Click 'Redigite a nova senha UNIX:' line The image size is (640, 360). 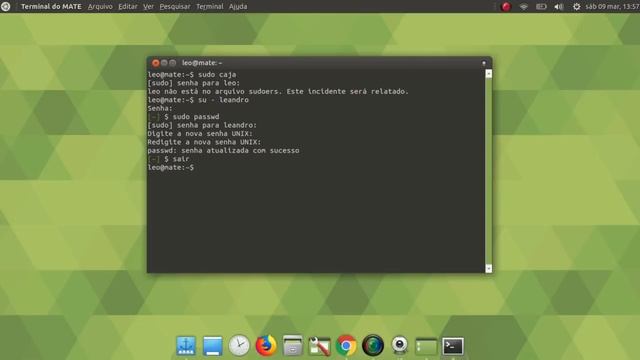pos(204,142)
